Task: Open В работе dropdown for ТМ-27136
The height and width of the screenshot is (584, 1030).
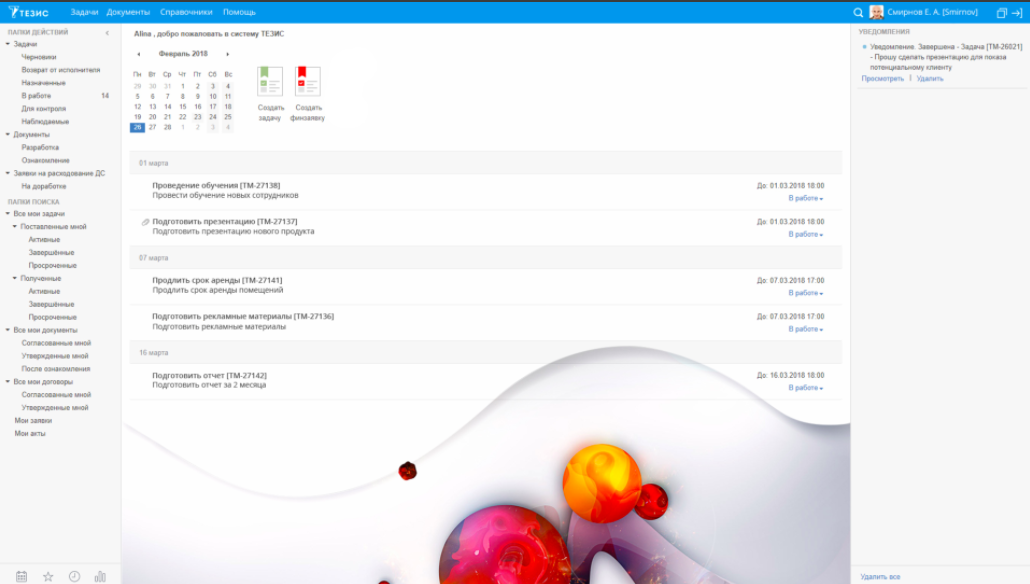Action: 805,329
